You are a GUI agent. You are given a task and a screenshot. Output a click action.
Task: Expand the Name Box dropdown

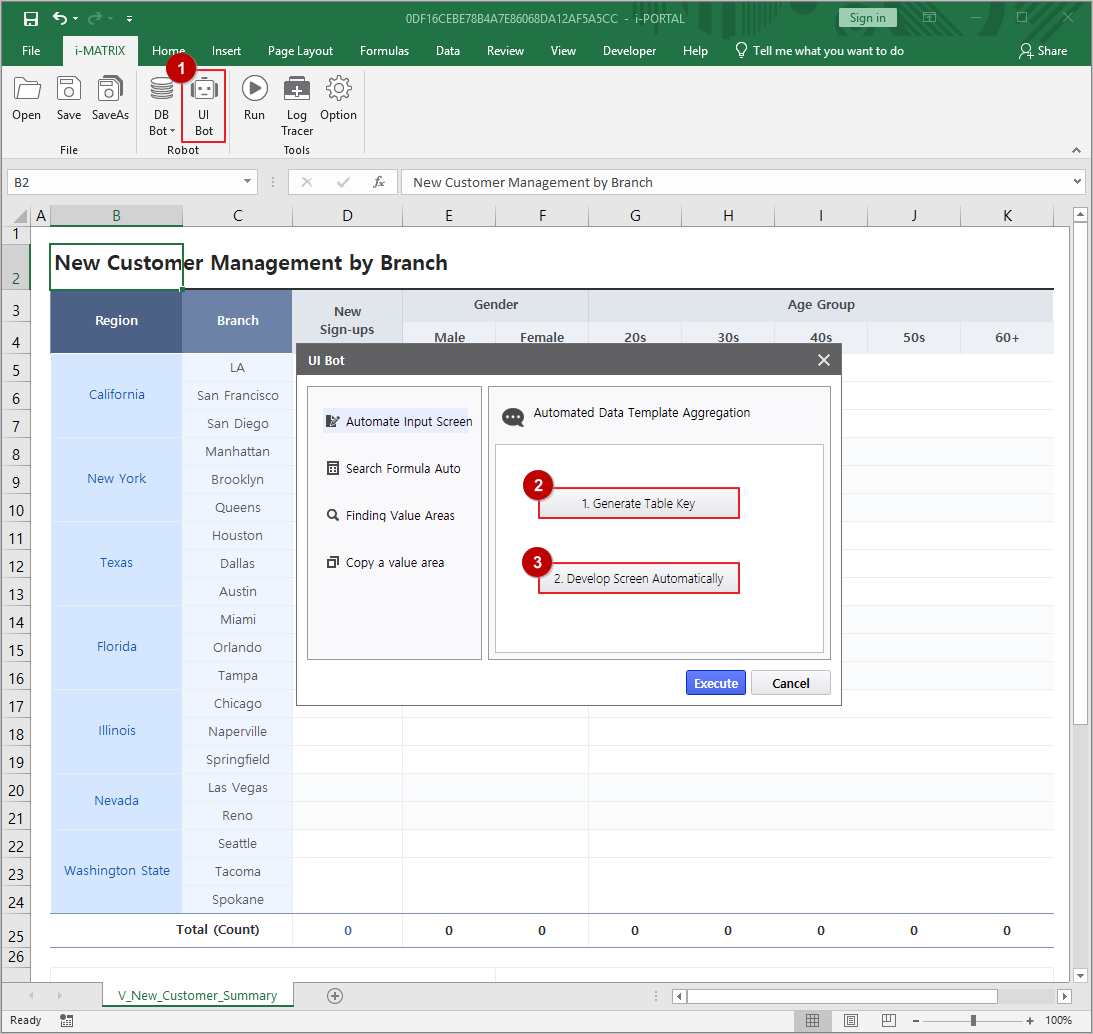click(248, 182)
